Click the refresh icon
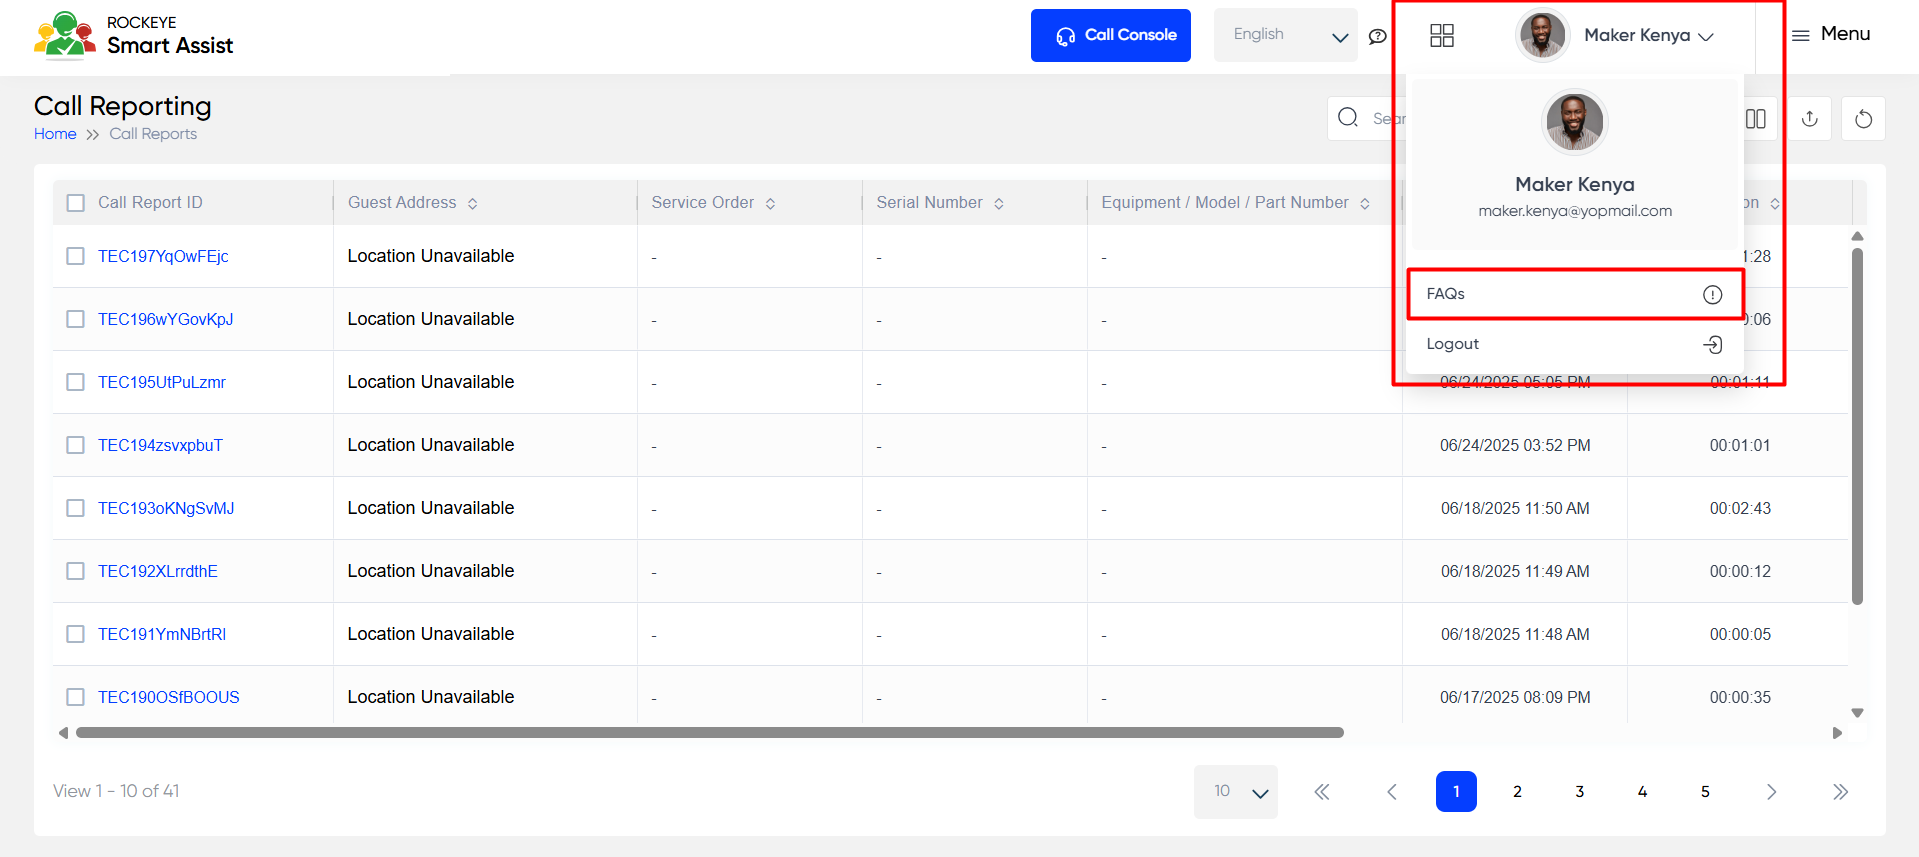Image resolution: width=1919 pixels, height=857 pixels. [1863, 119]
